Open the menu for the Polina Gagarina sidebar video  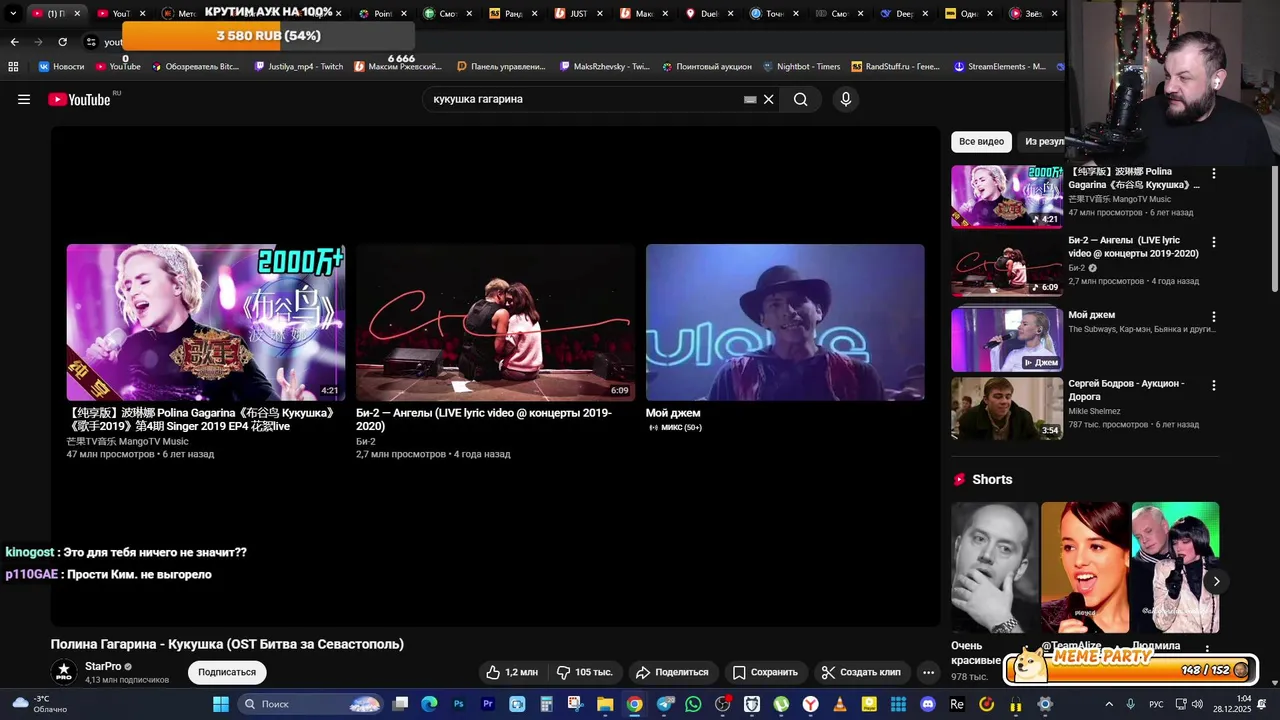click(1214, 173)
